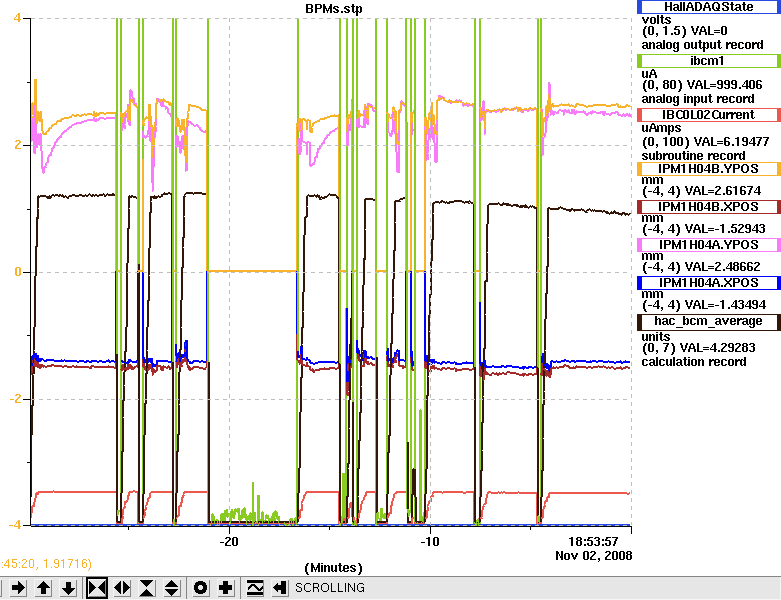The width and height of the screenshot is (781, 600).
Task: Select the hac_bcm_average legend entry
Action: coord(708,321)
